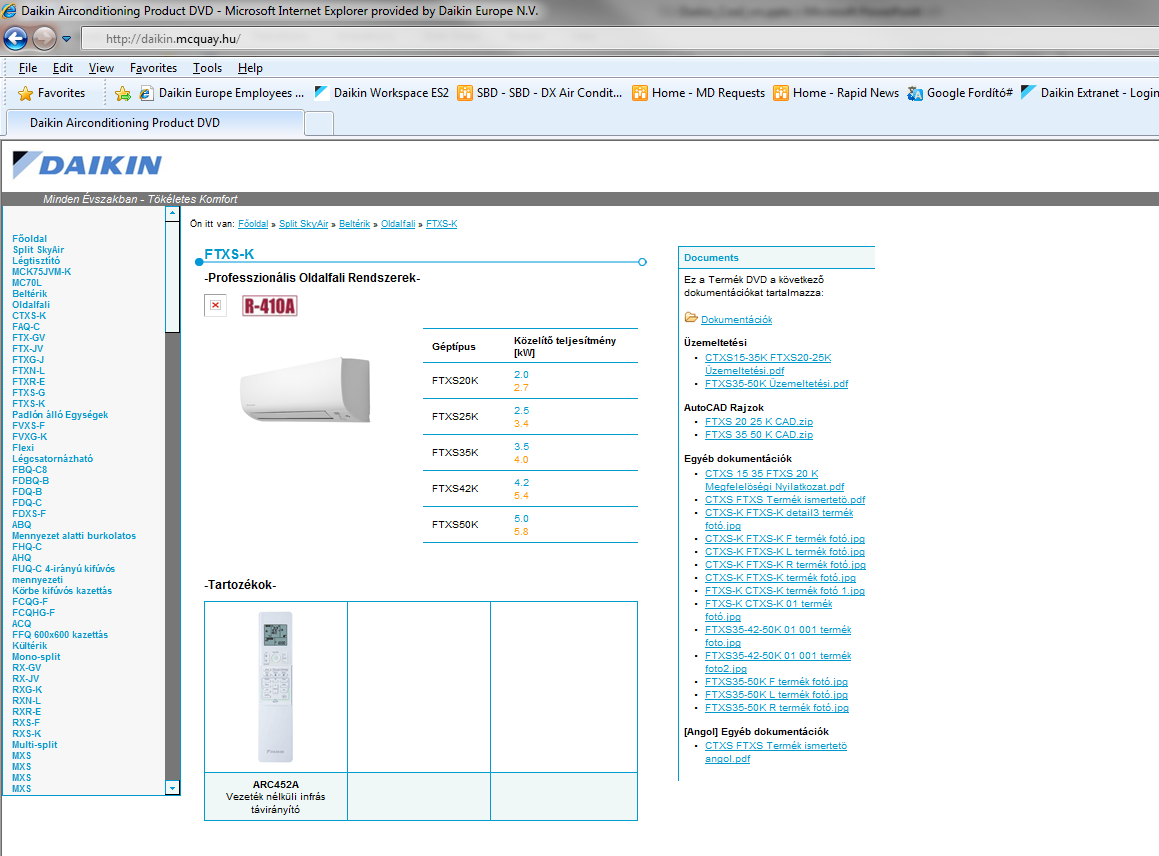Click FTXS42K table cell

coord(455,489)
